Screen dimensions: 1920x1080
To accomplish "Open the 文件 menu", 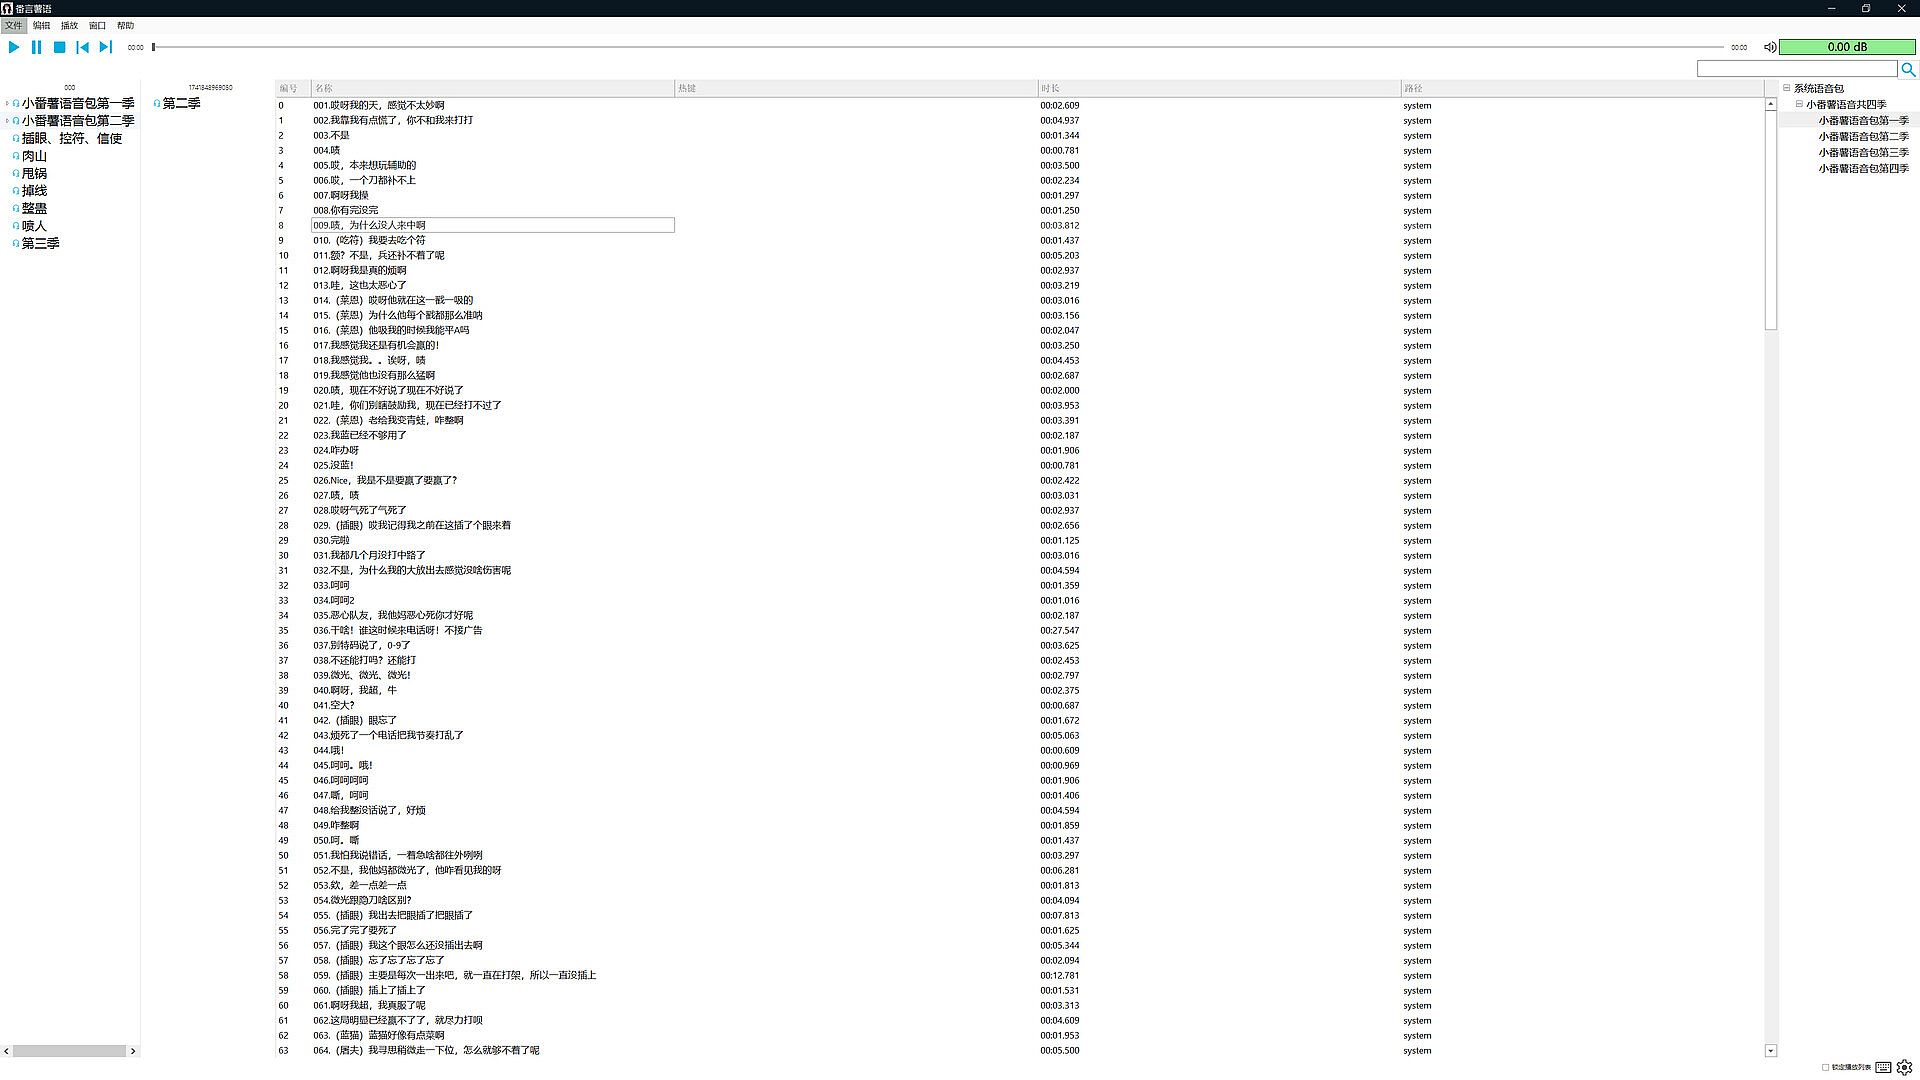I will pyautogui.click(x=13, y=25).
